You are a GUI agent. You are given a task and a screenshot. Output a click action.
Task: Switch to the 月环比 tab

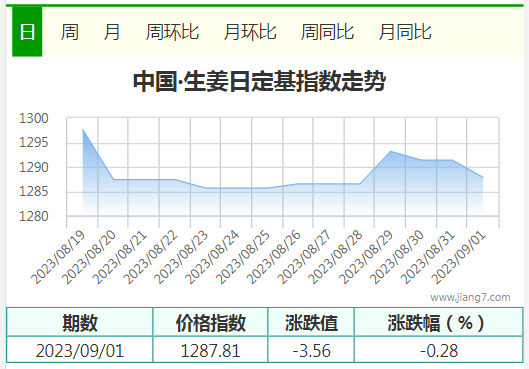coord(250,32)
